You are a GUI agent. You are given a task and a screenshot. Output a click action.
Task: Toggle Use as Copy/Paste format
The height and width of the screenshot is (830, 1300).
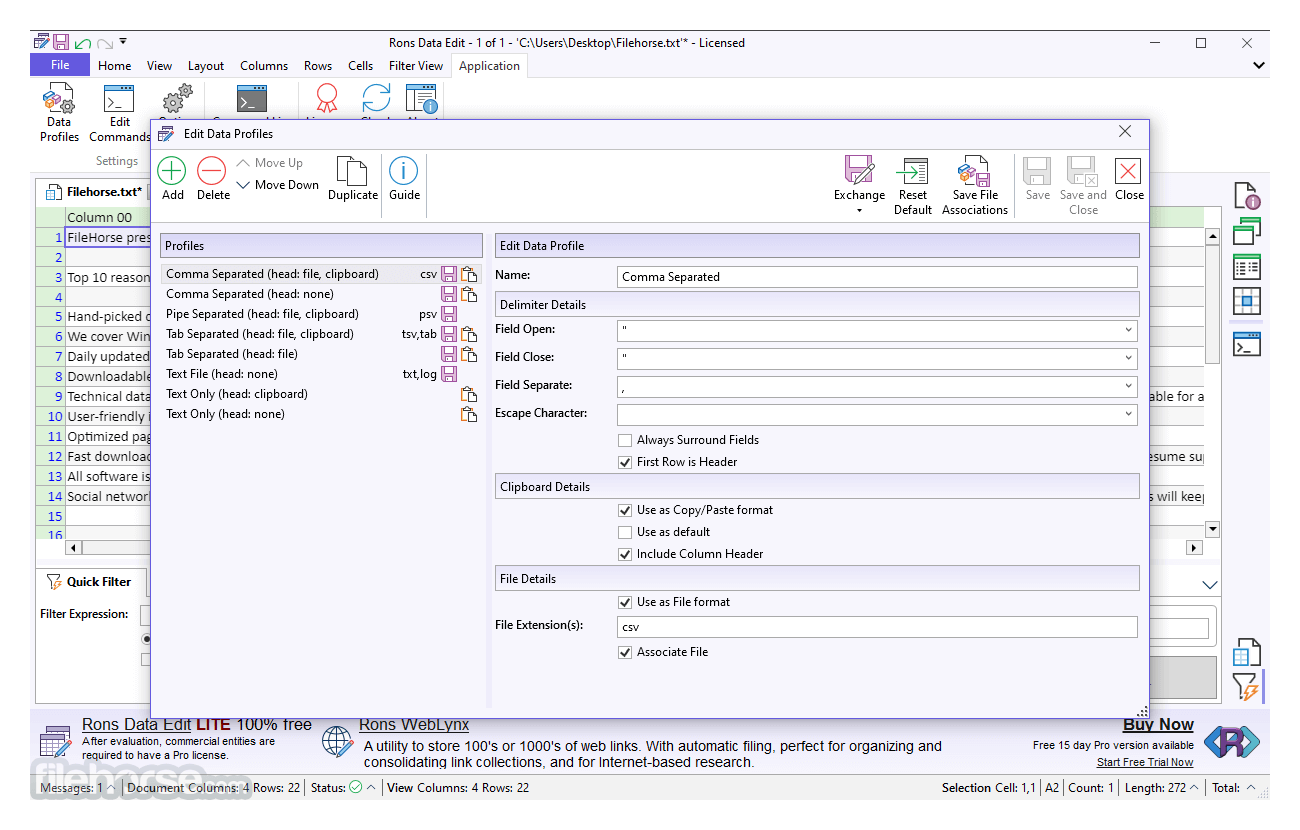625,510
